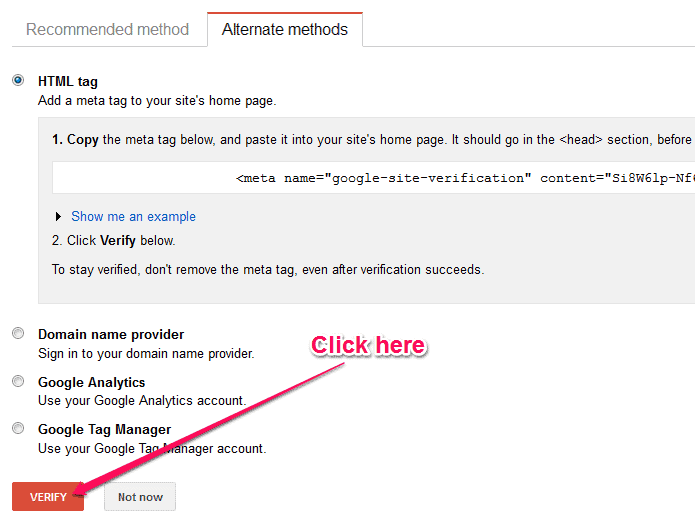Pick the Google Tag Manager radio option
The image size is (695, 525).
point(18,428)
